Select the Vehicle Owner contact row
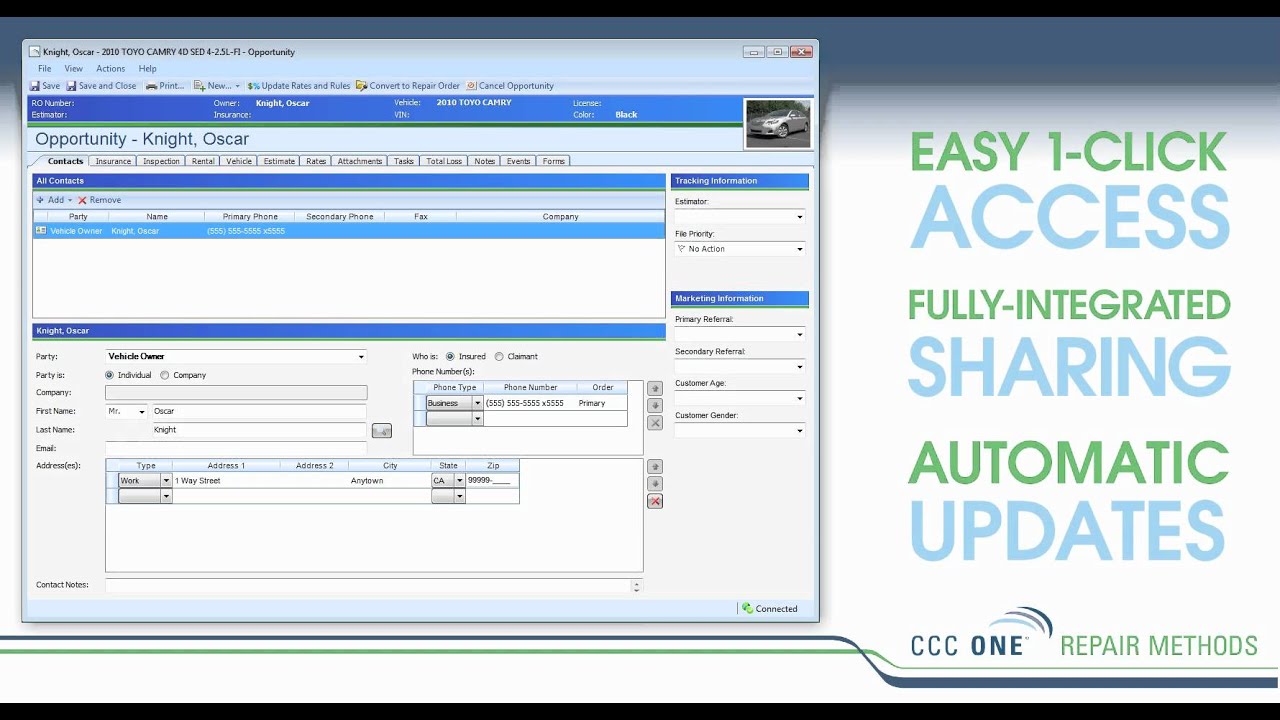Viewport: 1280px width, 720px height. click(x=349, y=231)
